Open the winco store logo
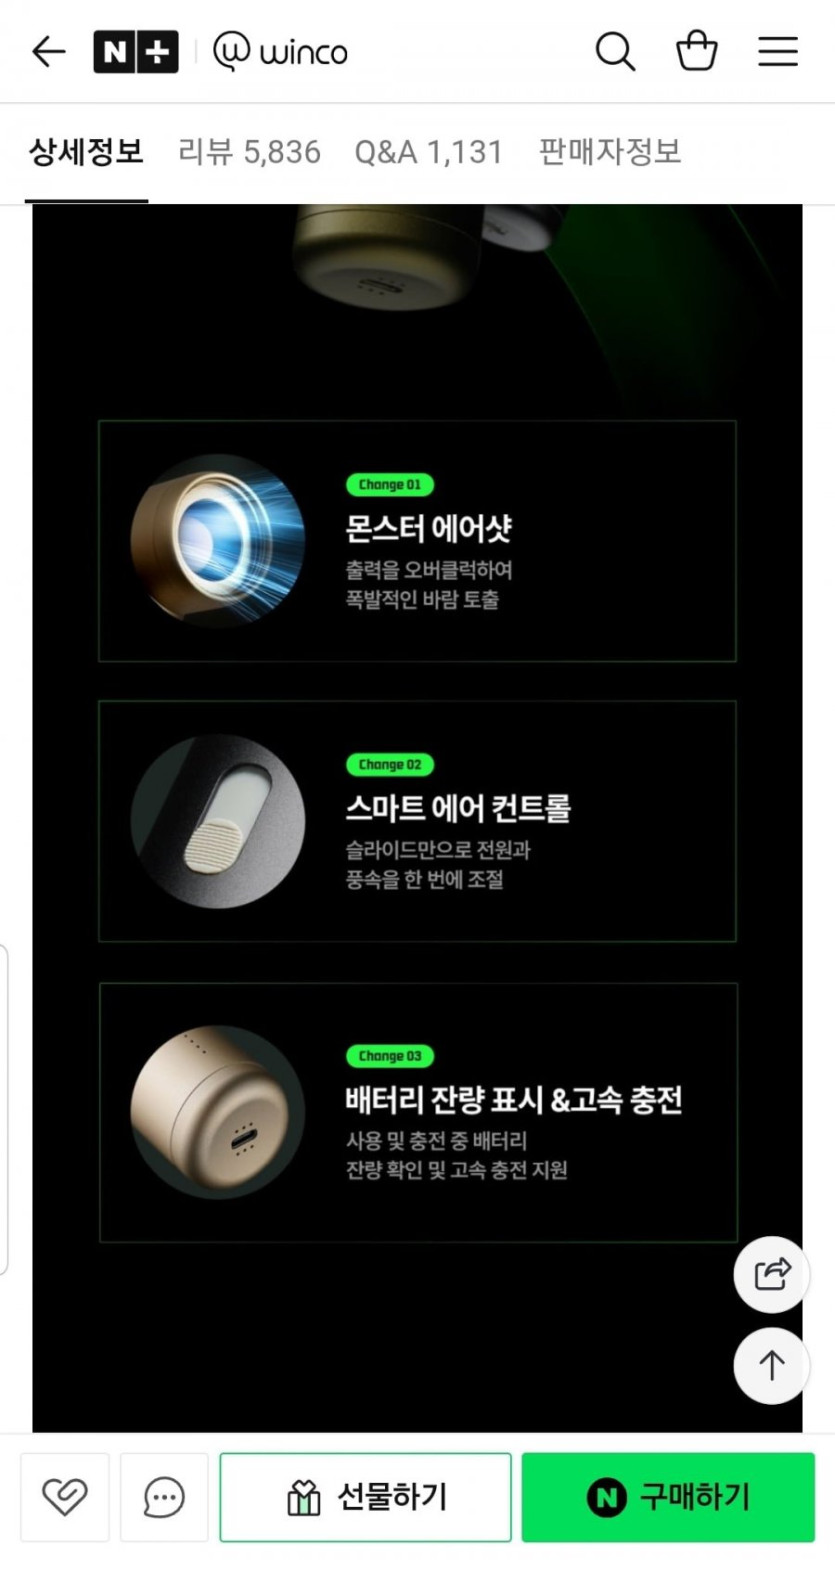Viewport: 835px width, 1571px height. [x=281, y=51]
